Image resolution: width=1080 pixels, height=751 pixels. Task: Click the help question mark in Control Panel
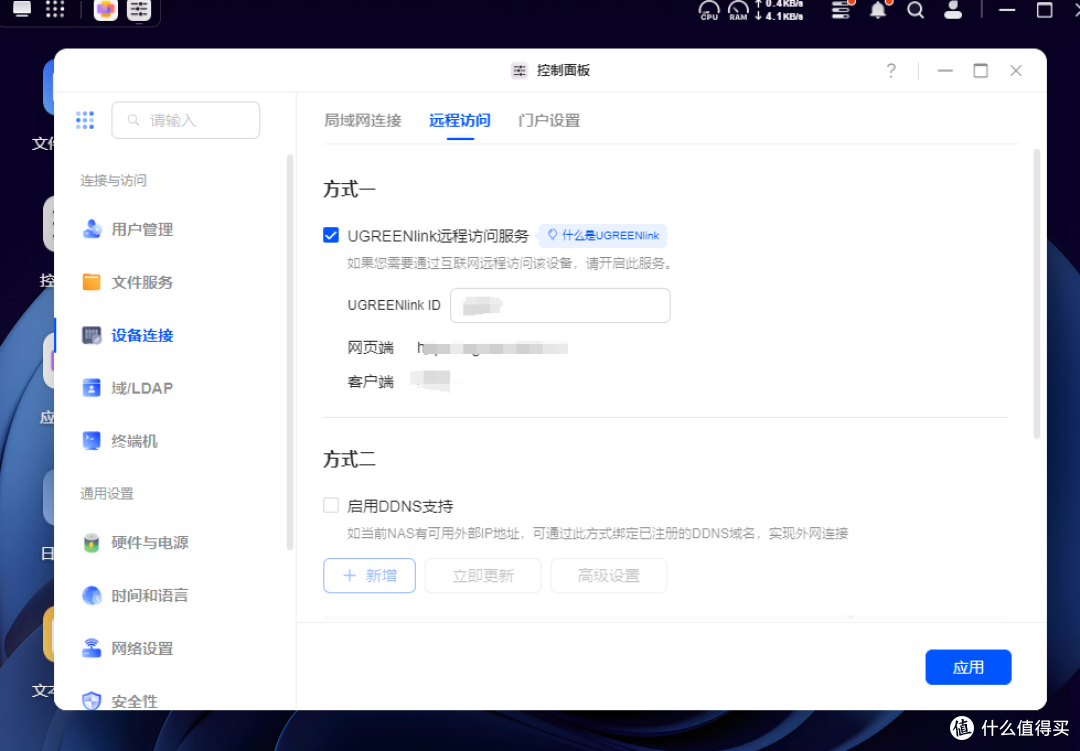click(x=891, y=70)
